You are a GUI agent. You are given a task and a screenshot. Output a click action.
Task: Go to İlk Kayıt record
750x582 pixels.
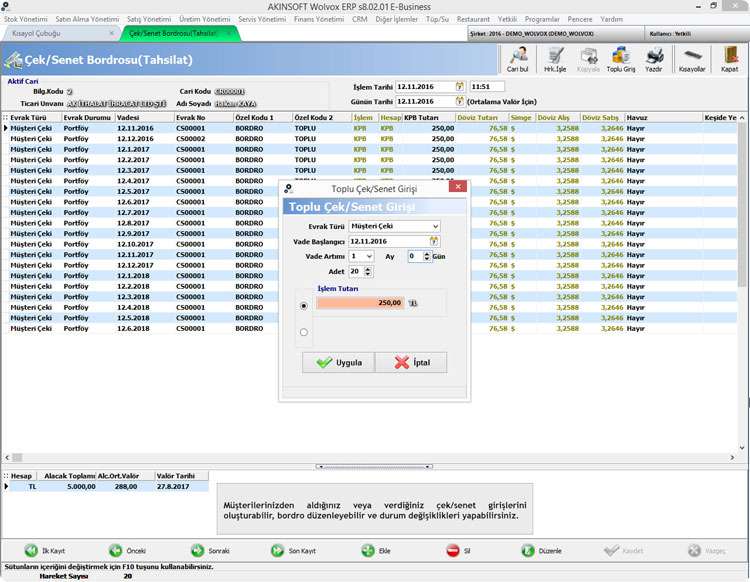[44, 551]
